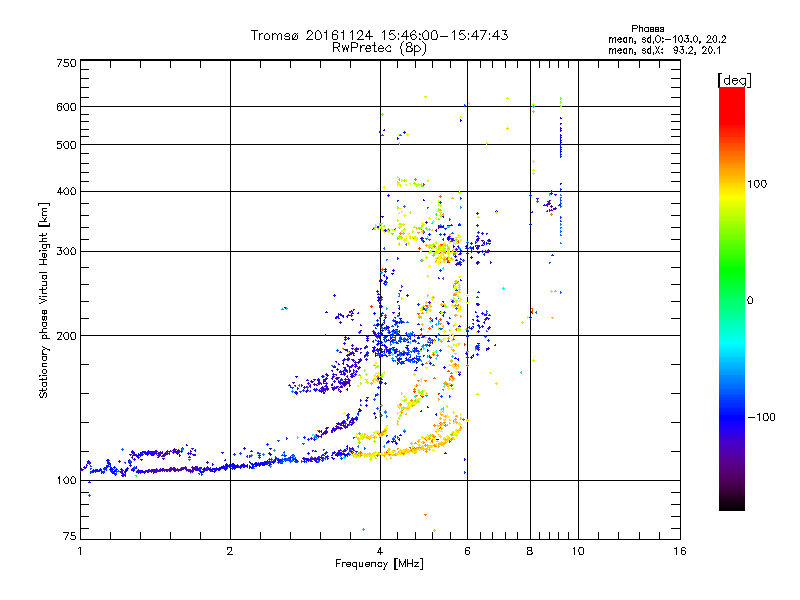Click the '100' colorbar tick label
Screen dimensions: 800x600
click(757, 184)
